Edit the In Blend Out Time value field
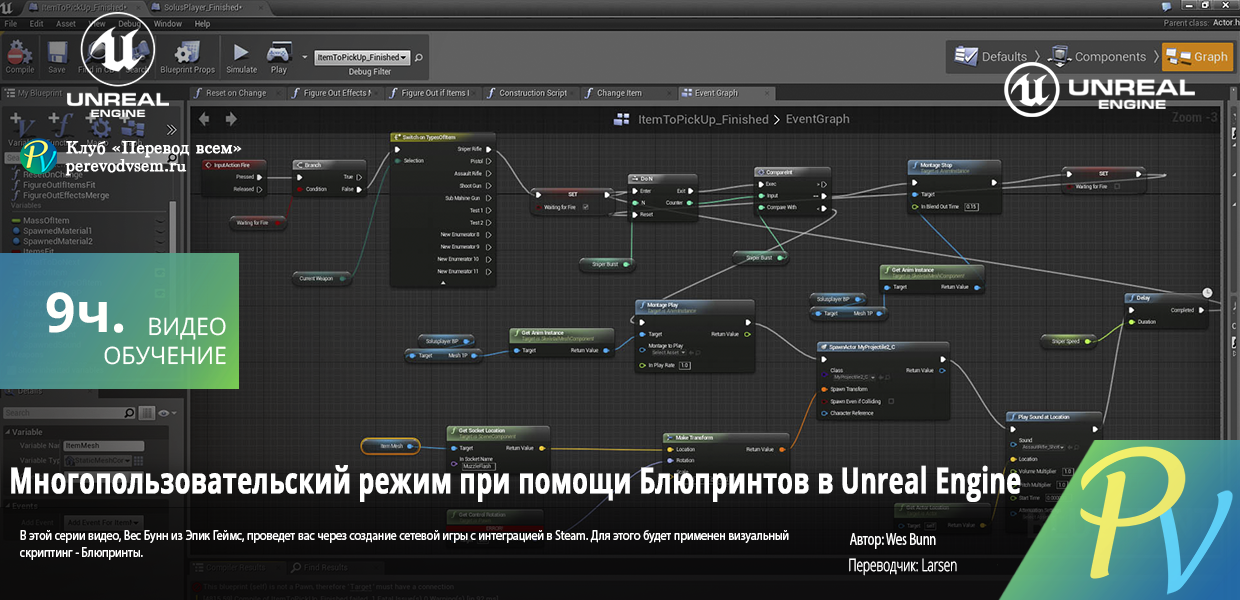This screenshot has width=1240, height=600. click(972, 207)
